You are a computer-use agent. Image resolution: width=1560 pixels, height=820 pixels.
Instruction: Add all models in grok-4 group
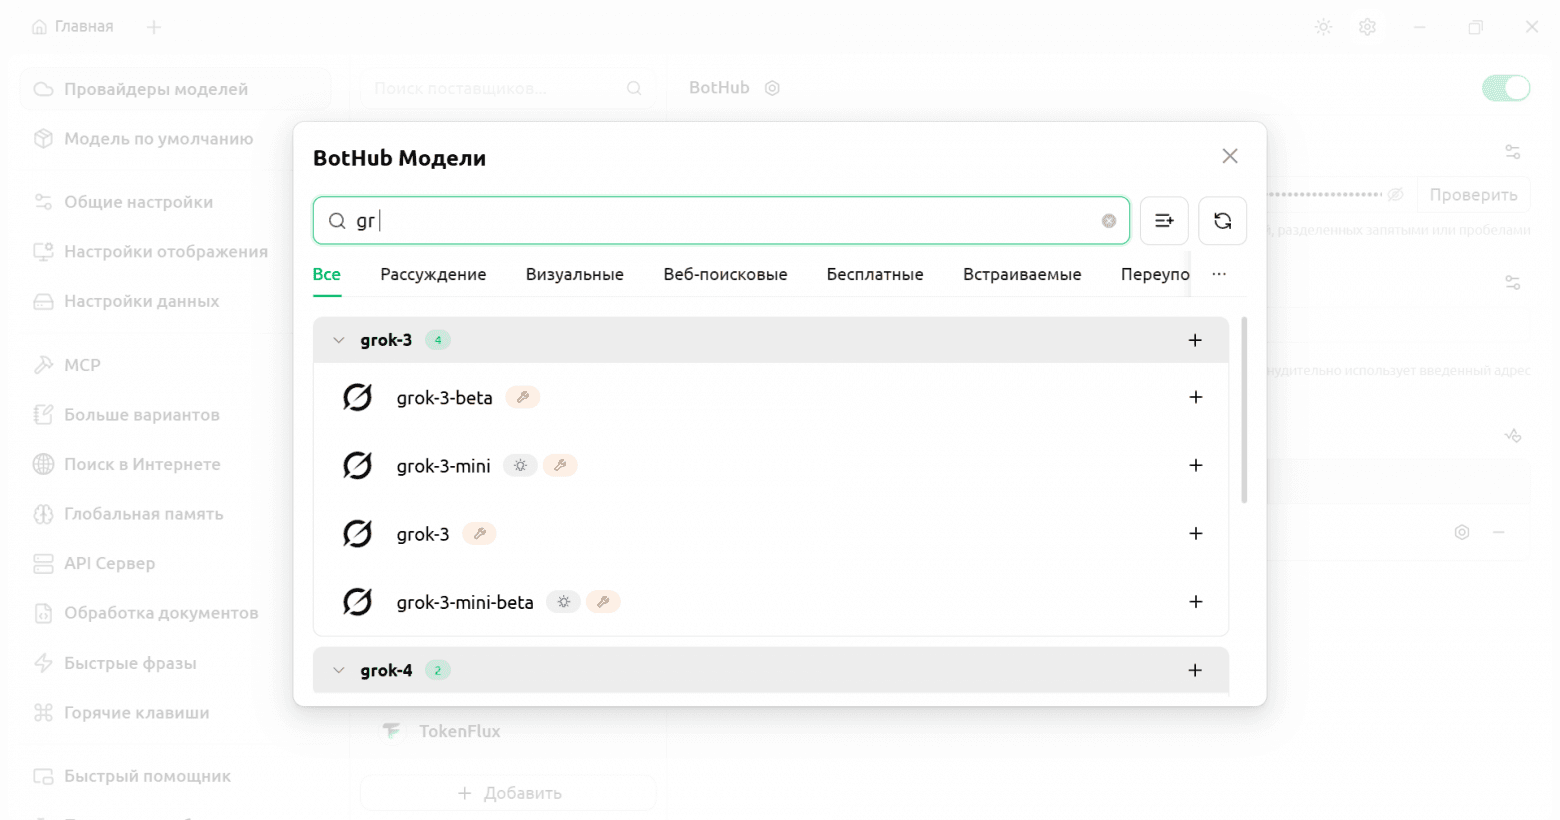click(x=1195, y=670)
